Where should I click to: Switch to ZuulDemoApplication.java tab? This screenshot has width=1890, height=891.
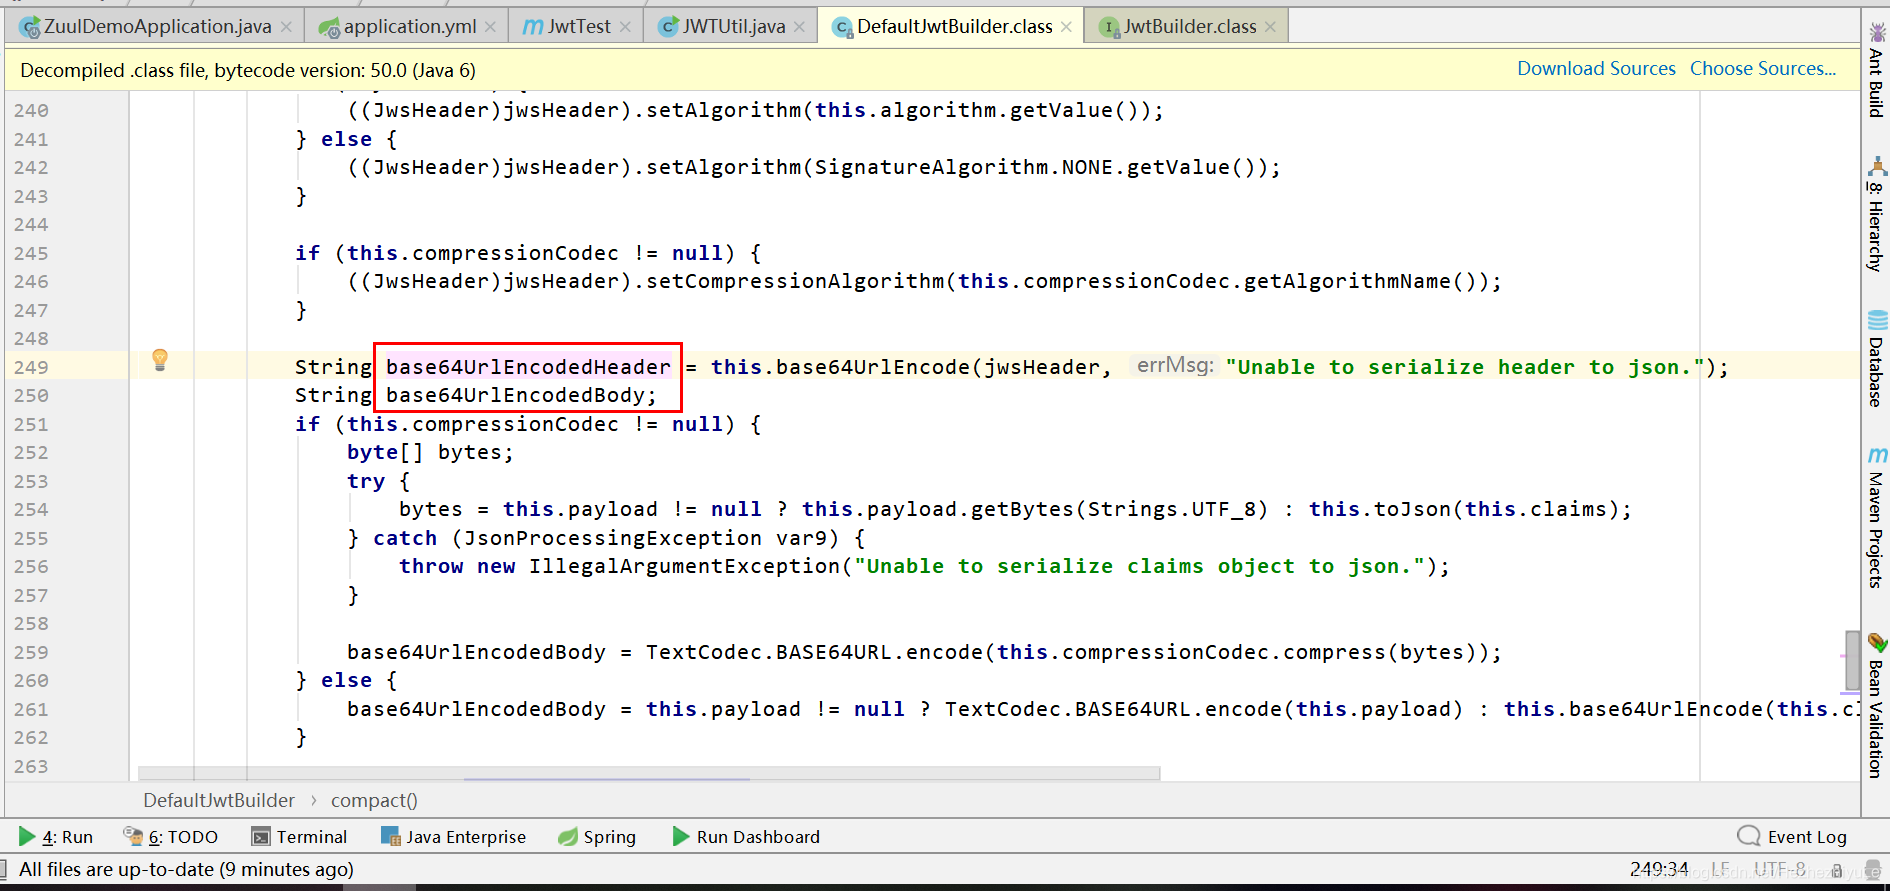pos(157,27)
